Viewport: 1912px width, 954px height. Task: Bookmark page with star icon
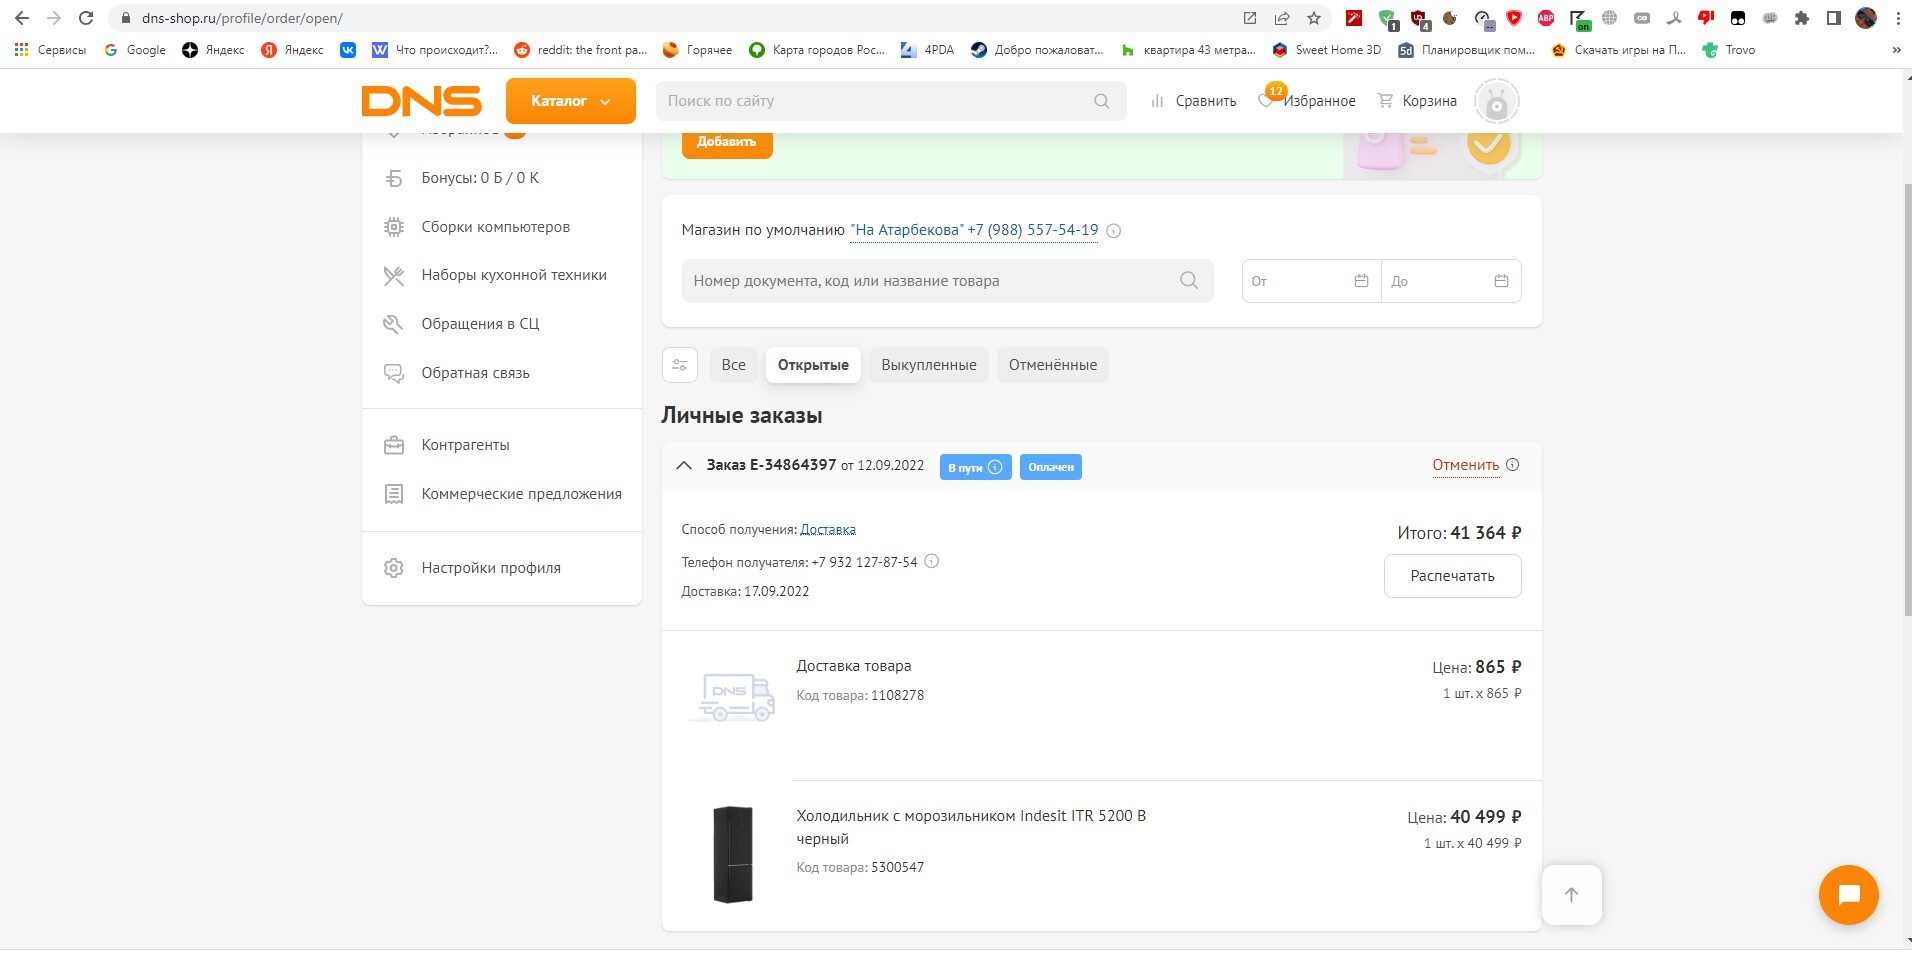pos(1314,18)
